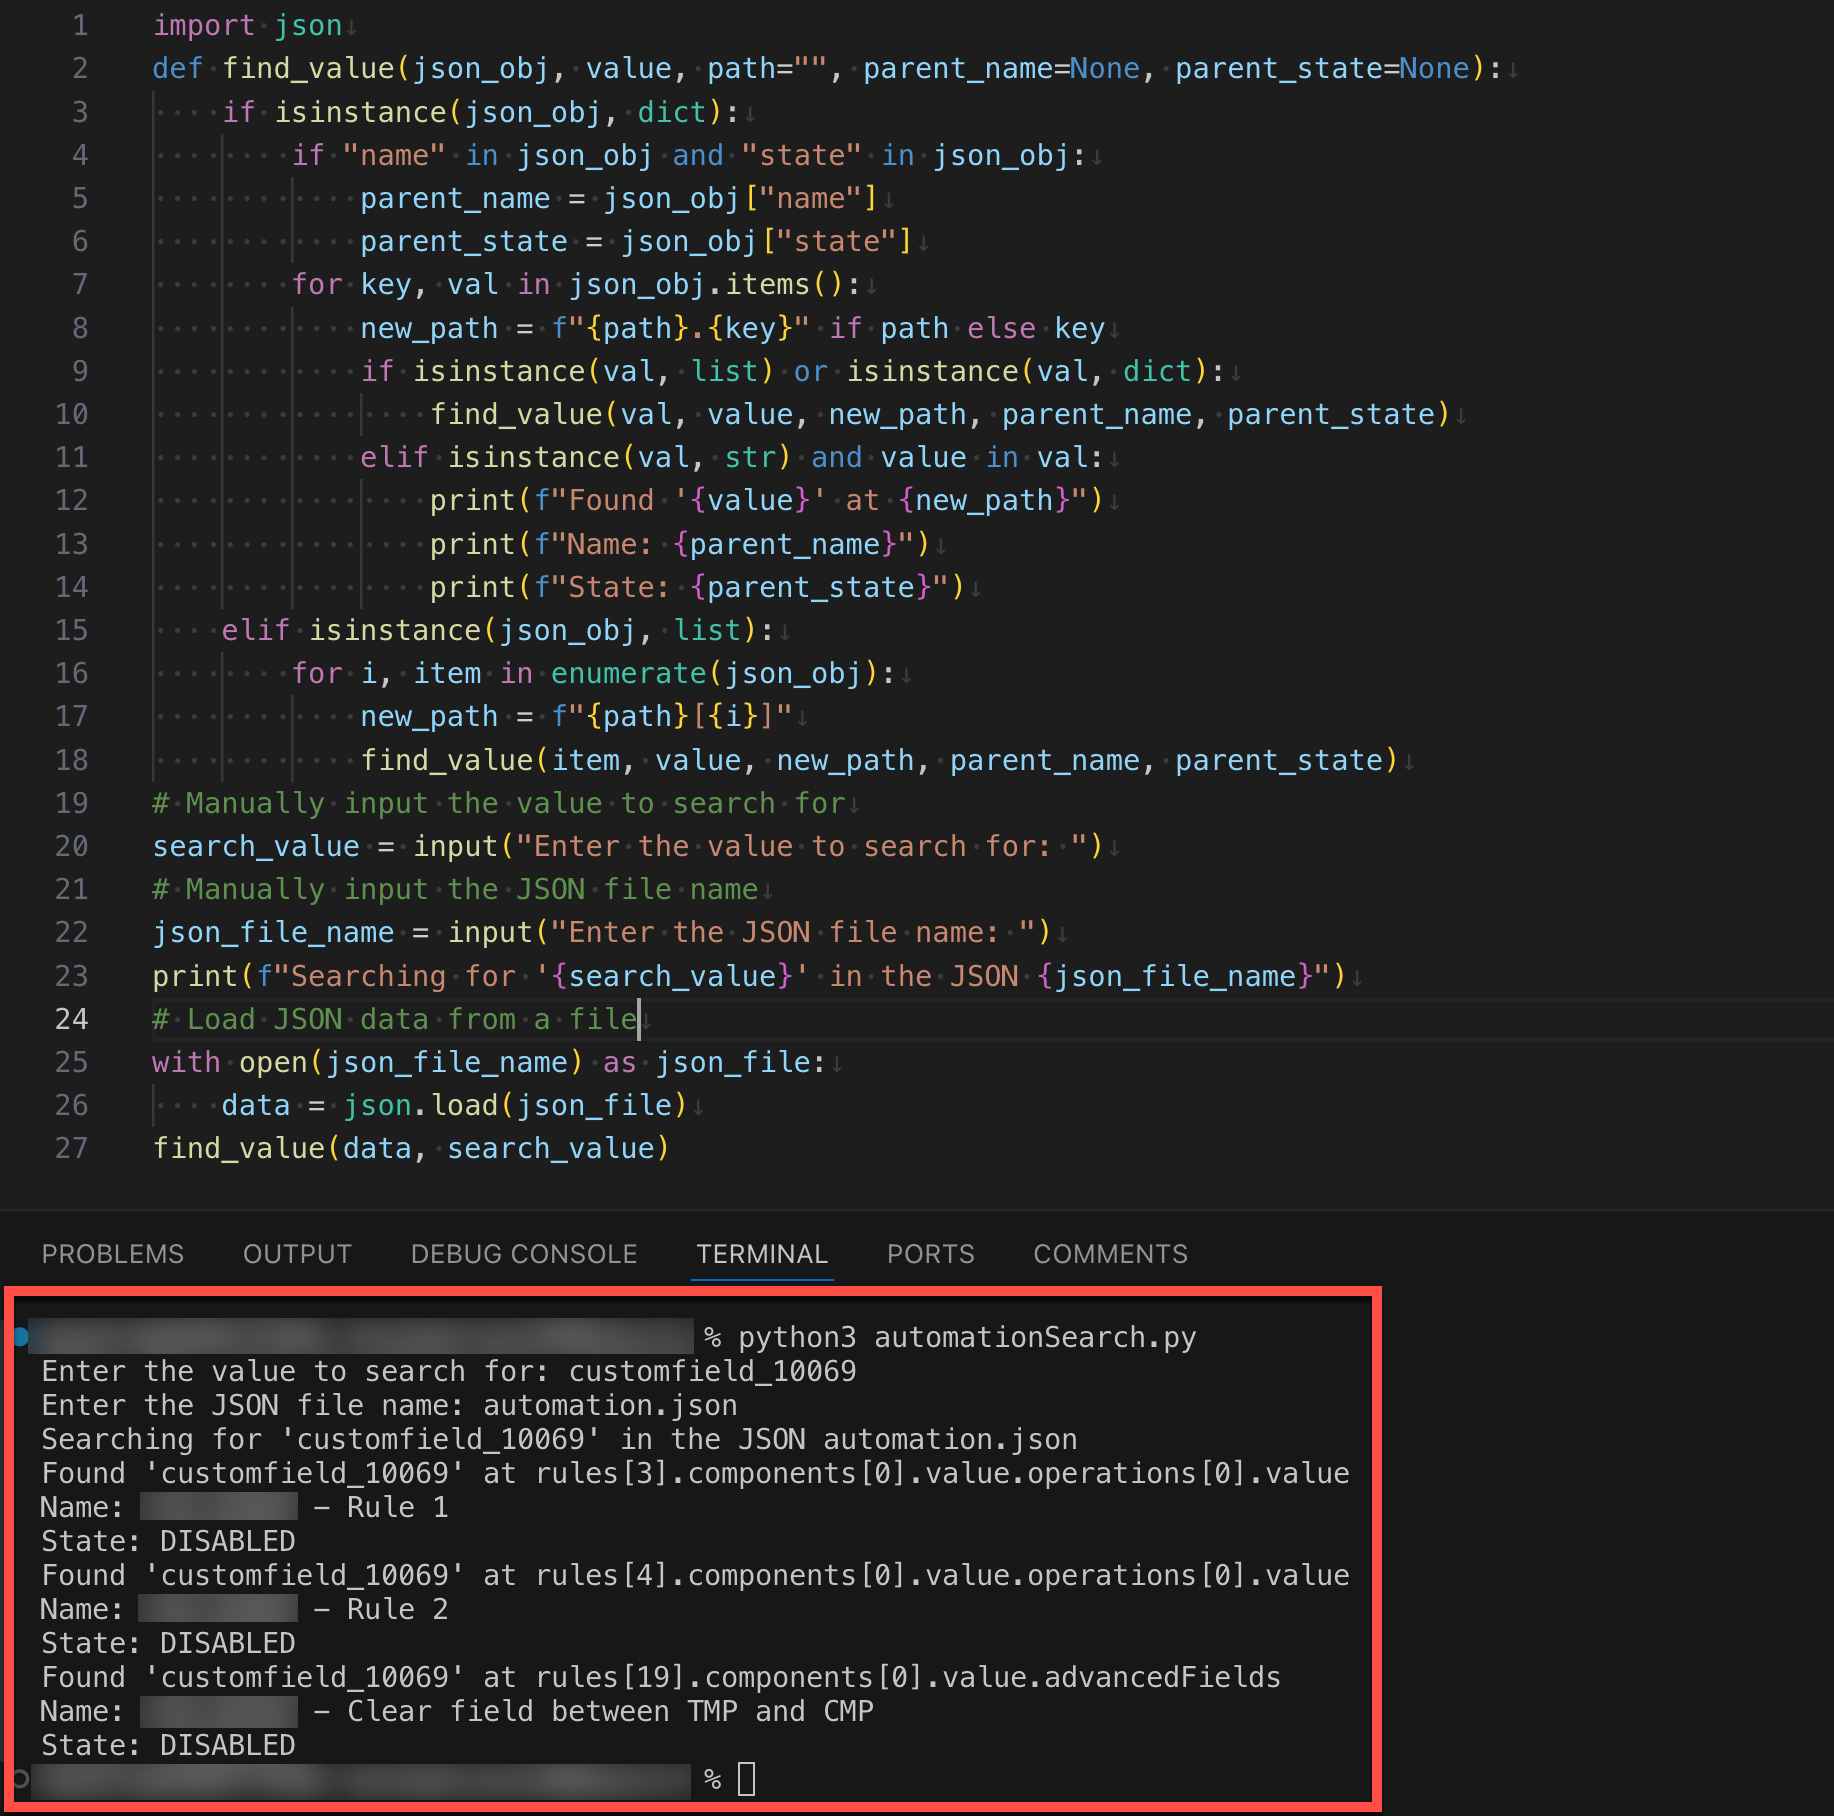
Task: Select the TERMINAL tab
Action: (762, 1254)
